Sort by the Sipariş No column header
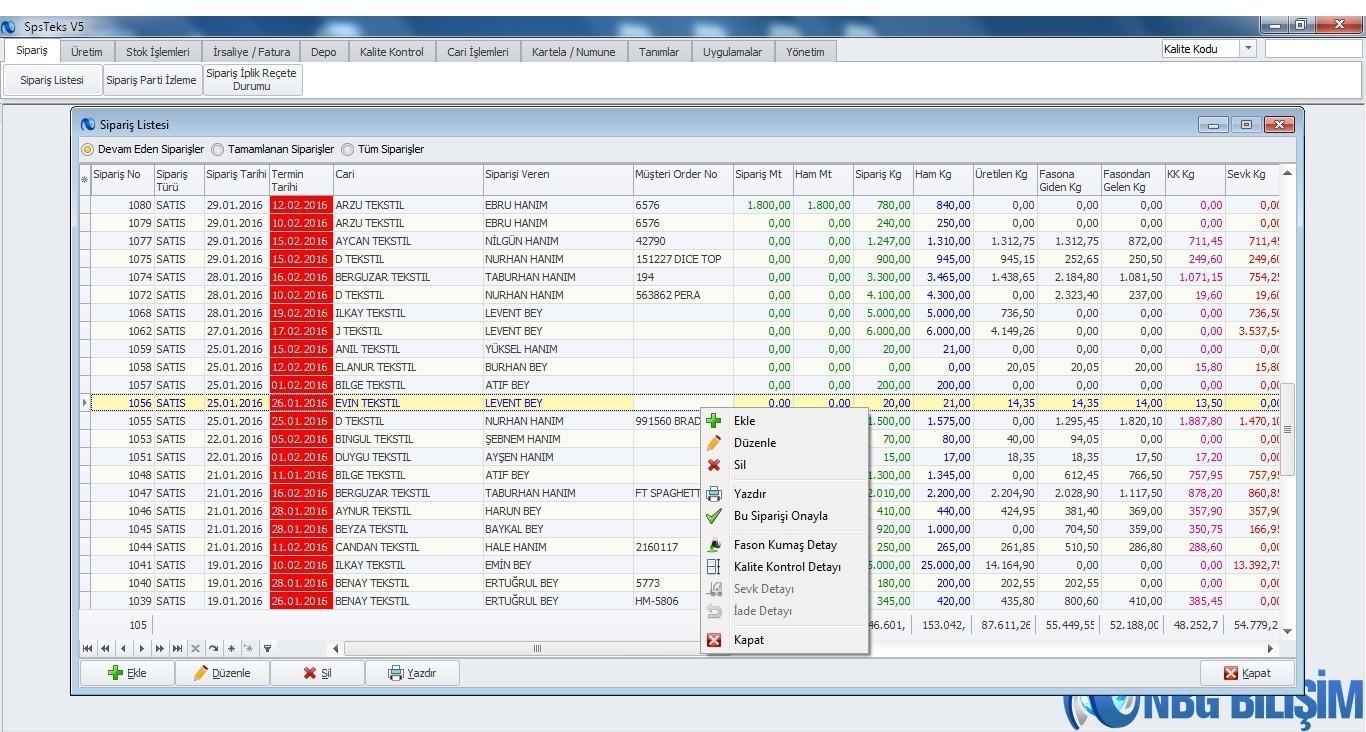 [122, 180]
